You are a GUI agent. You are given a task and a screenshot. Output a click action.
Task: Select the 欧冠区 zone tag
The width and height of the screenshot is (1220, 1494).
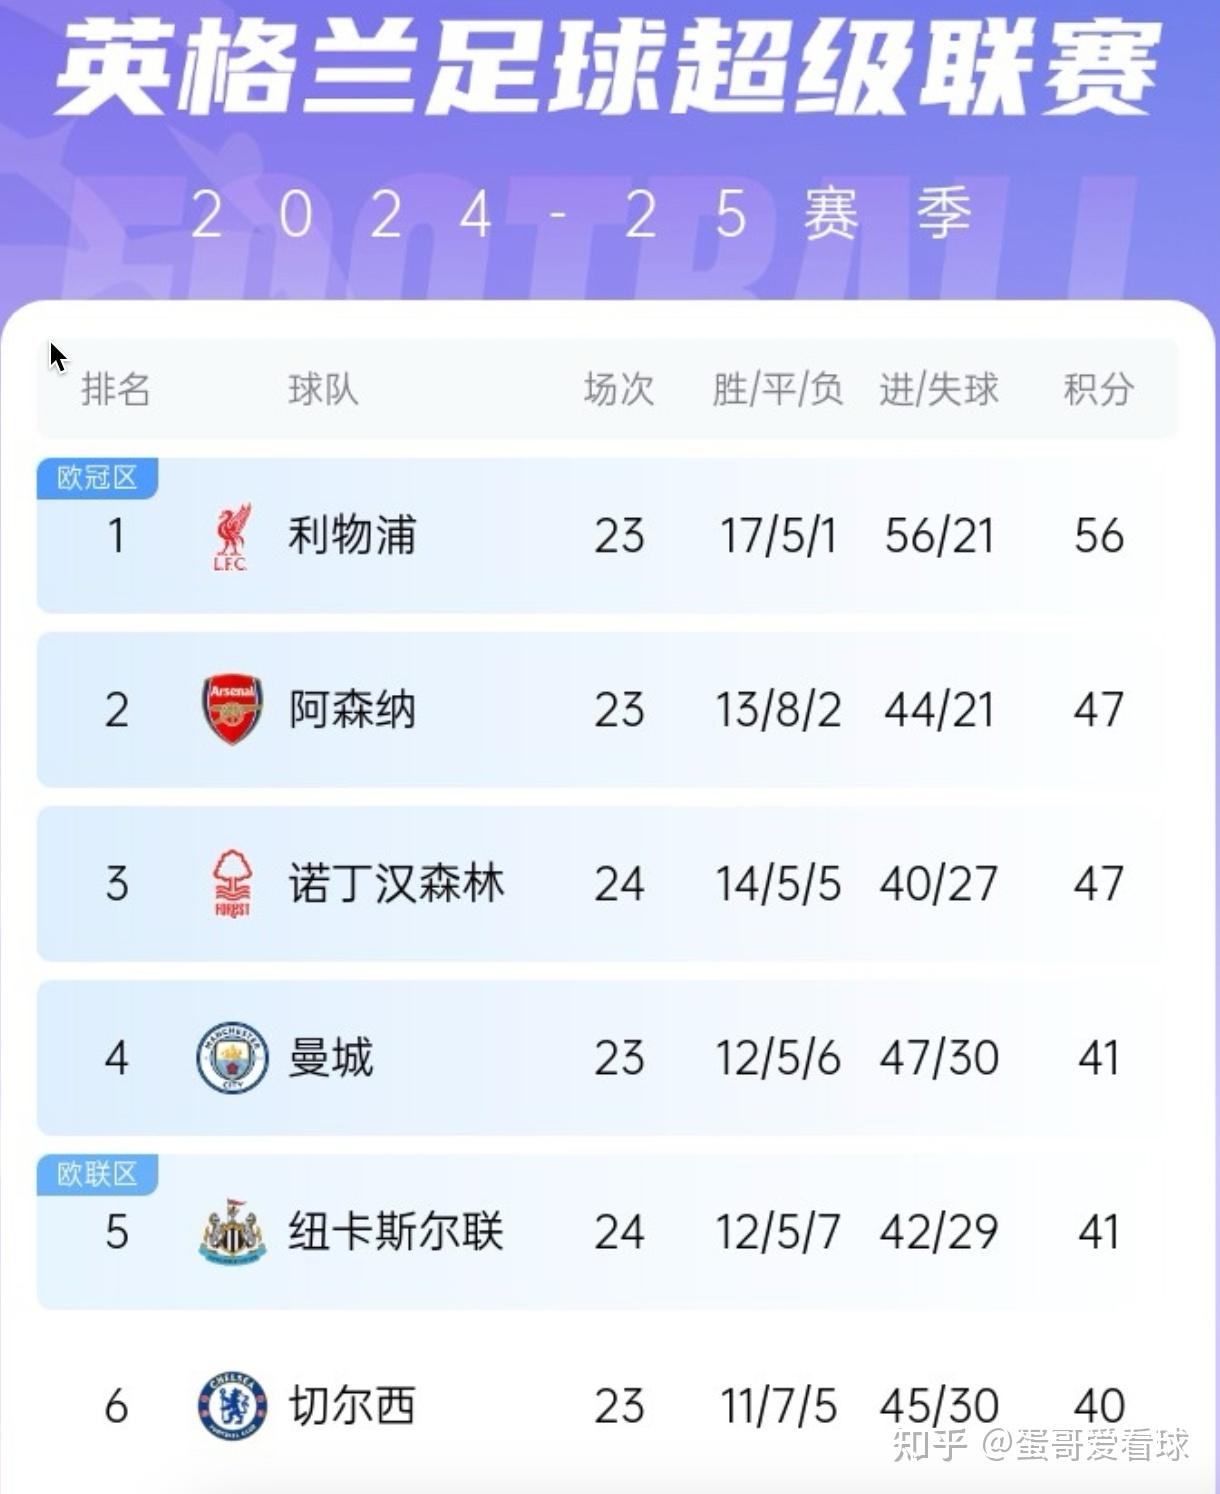coord(97,478)
